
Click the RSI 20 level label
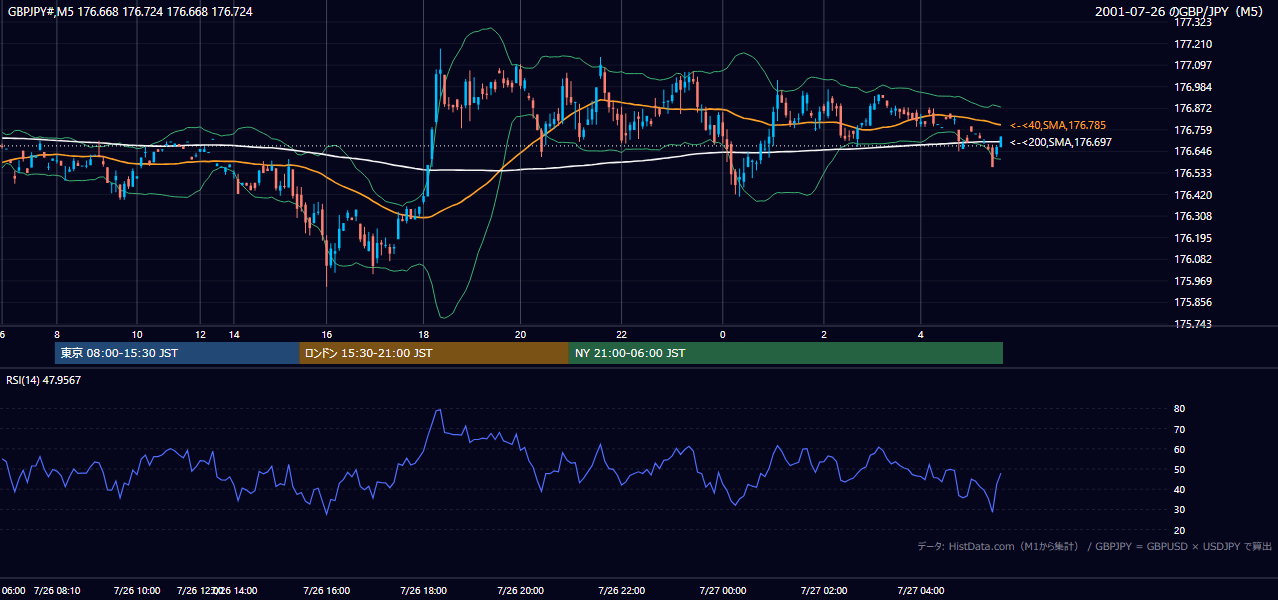[1179, 530]
